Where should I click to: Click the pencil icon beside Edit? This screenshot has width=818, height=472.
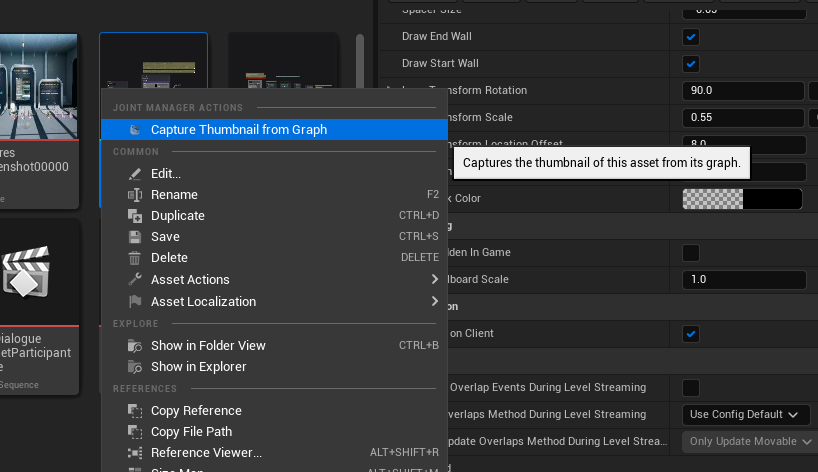(x=134, y=174)
